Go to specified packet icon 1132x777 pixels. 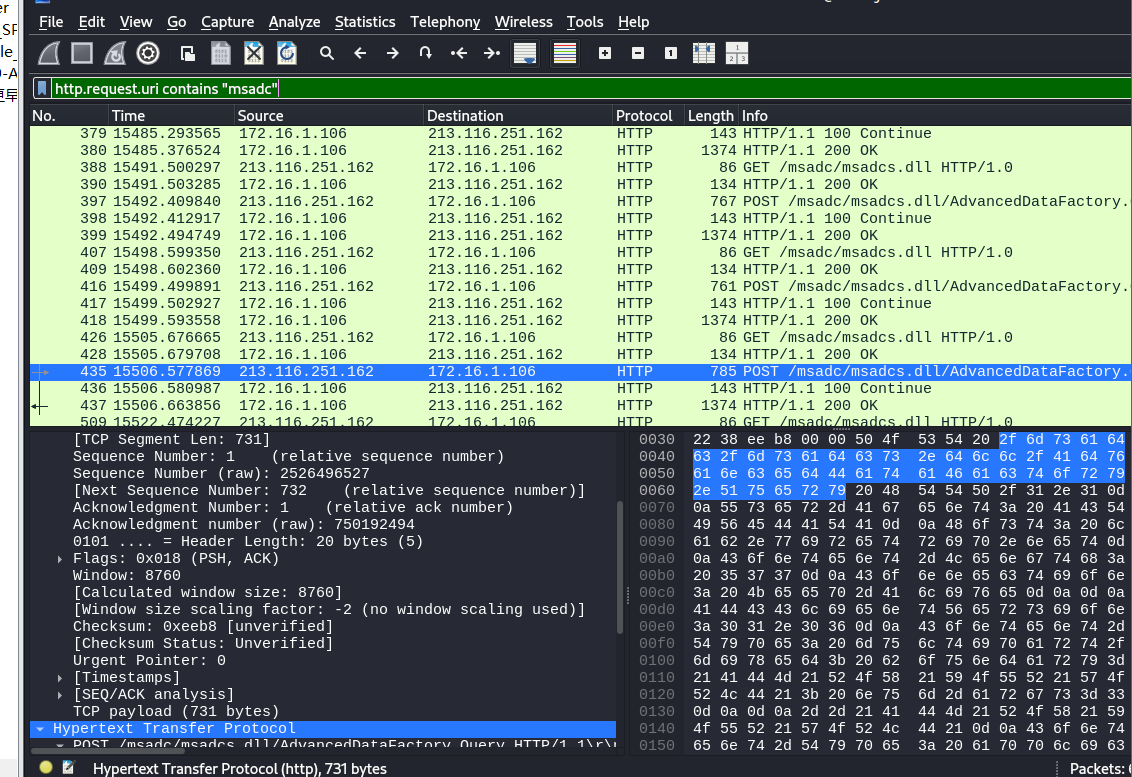(425, 53)
